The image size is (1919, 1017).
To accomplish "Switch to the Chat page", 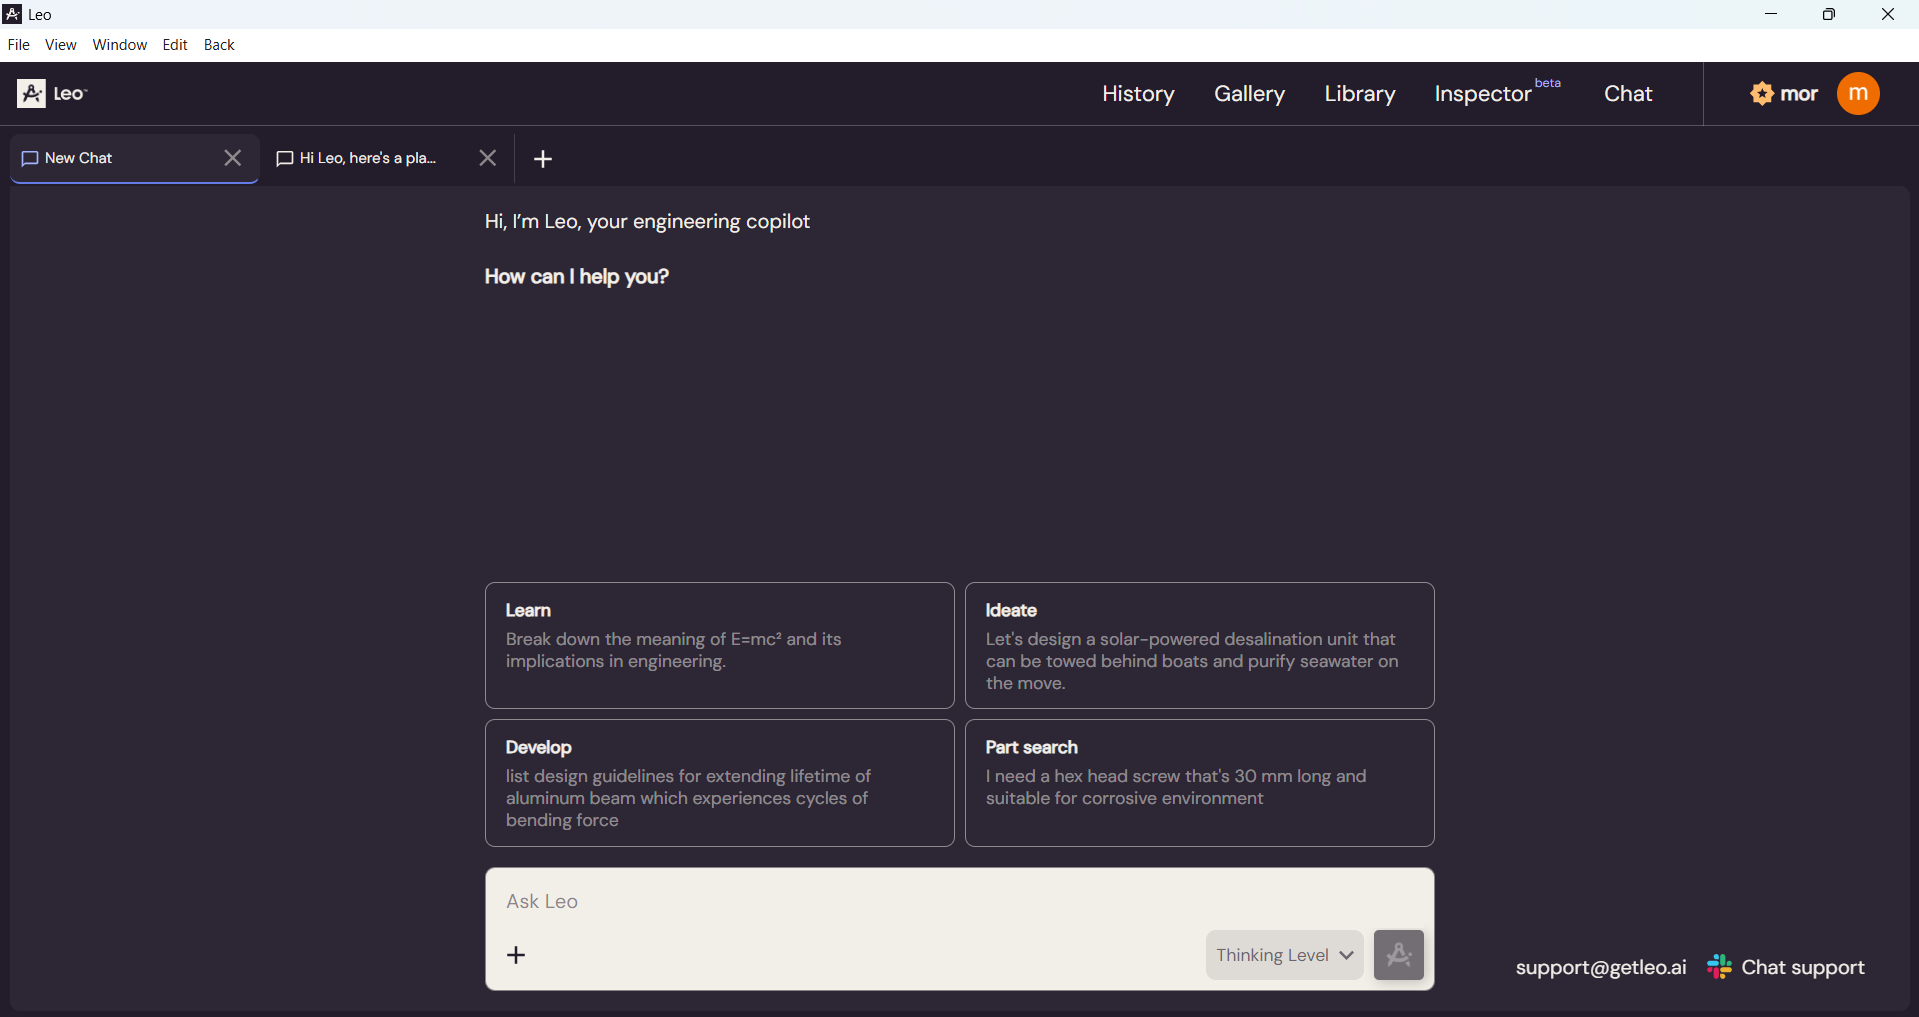I will click(1628, 94).
